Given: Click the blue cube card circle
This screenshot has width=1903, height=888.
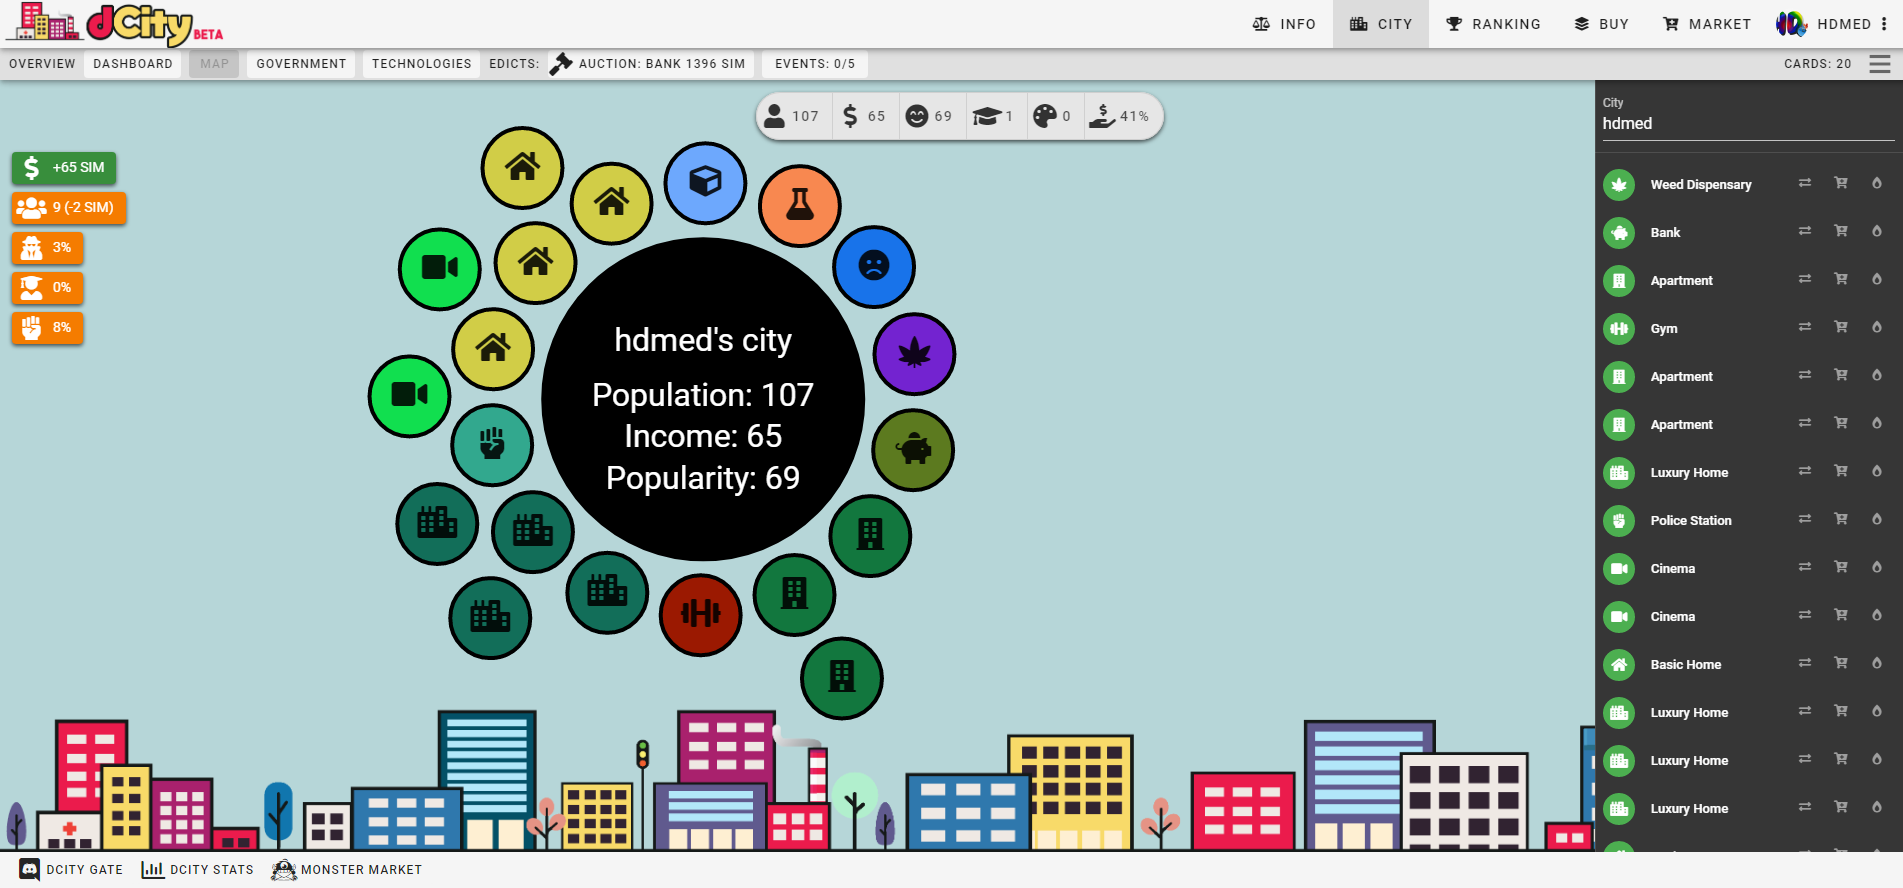Looking at the screenshot, I should (706, 182).
